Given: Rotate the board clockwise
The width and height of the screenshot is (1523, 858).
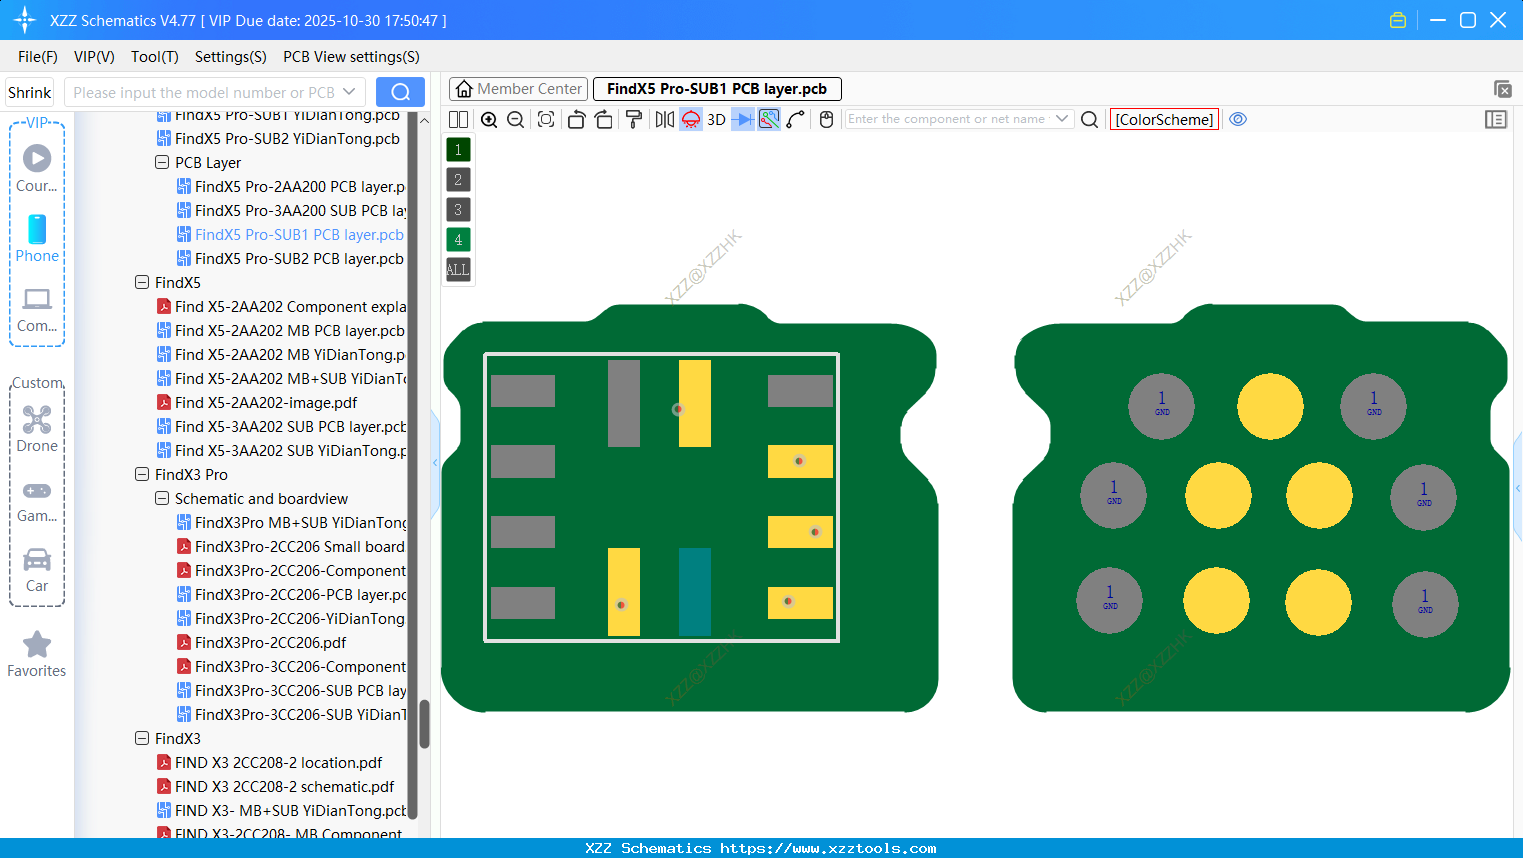Looking at the screenshot, I should tap(603, 120).
